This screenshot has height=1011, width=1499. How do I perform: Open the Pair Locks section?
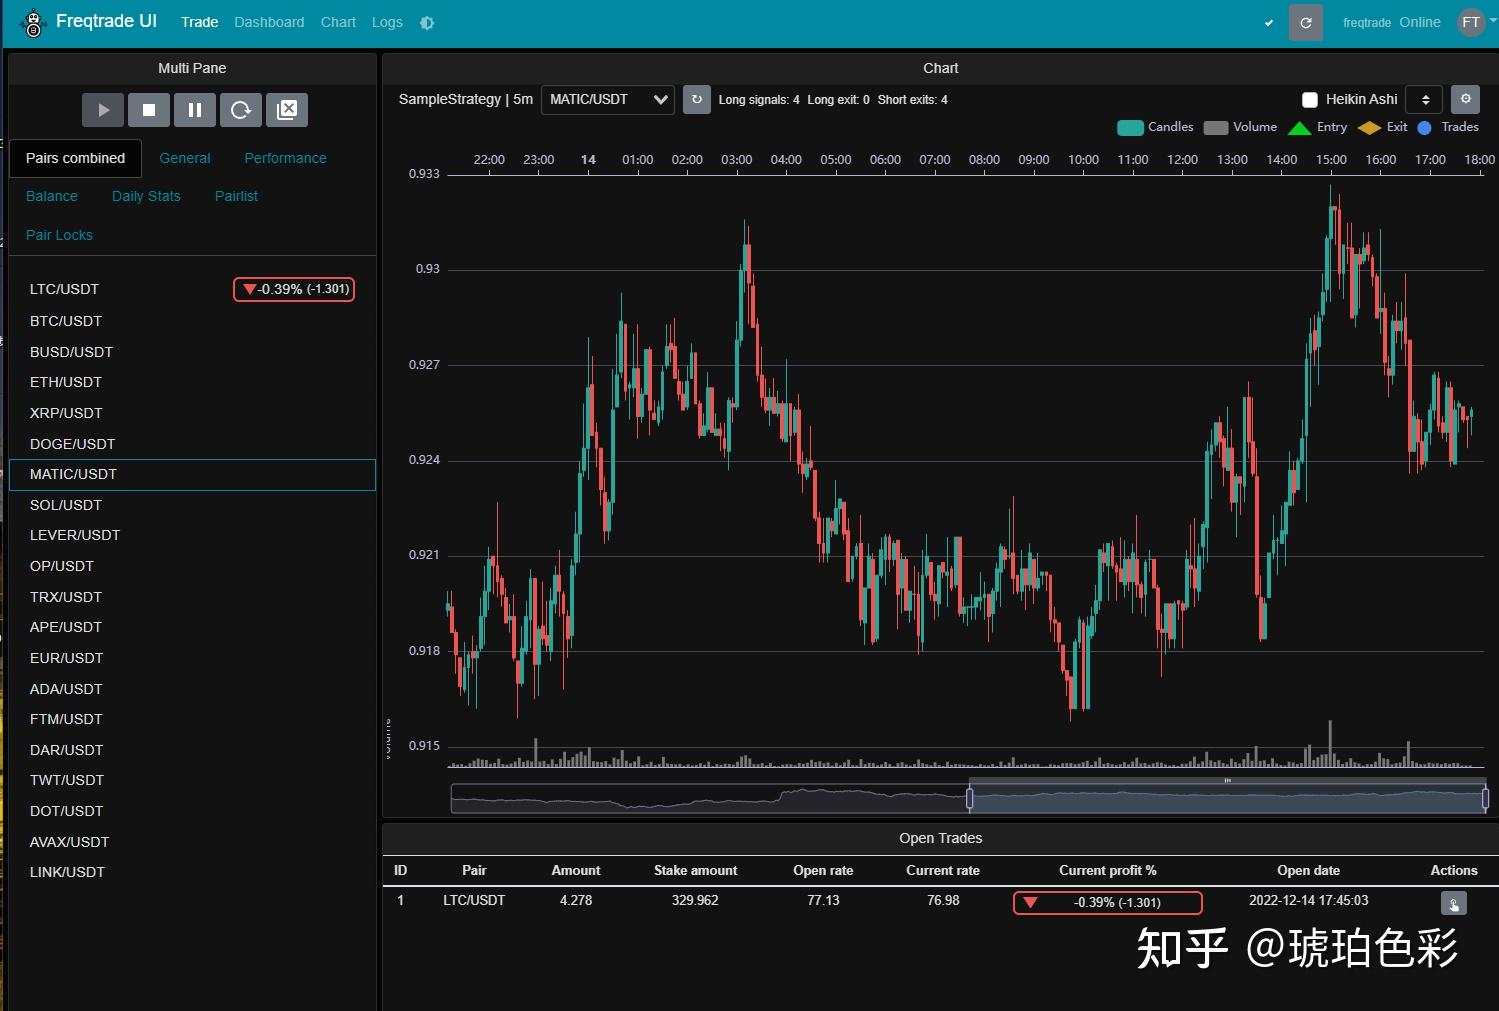point(59,234)
